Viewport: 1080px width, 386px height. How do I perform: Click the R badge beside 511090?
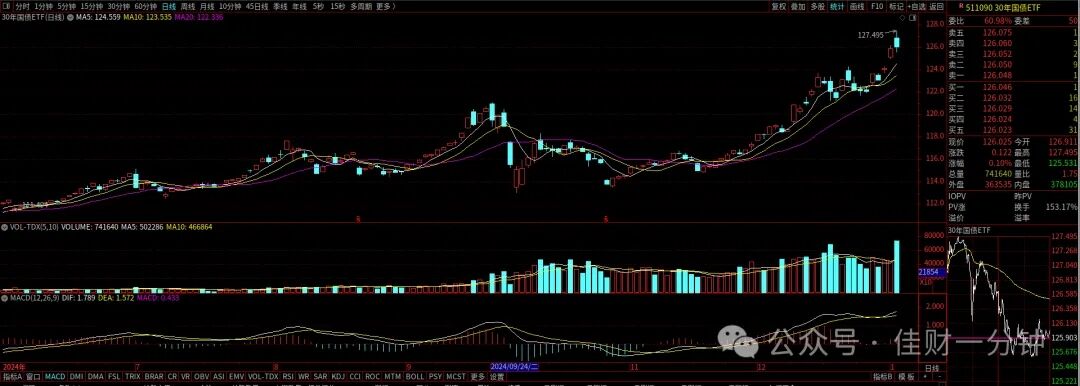[961, 6]
